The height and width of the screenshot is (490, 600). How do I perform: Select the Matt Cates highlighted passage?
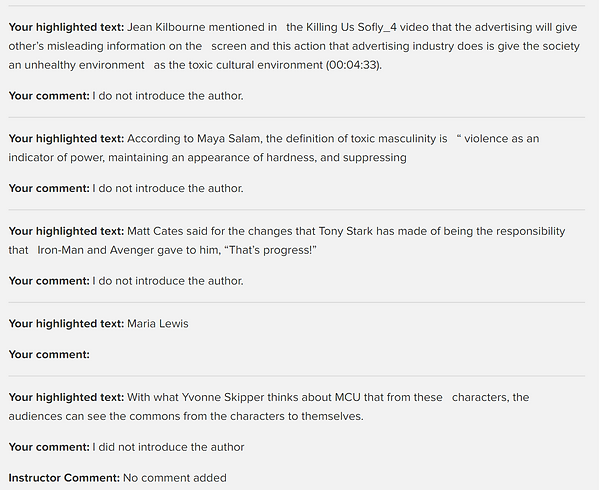coord(287,241)
